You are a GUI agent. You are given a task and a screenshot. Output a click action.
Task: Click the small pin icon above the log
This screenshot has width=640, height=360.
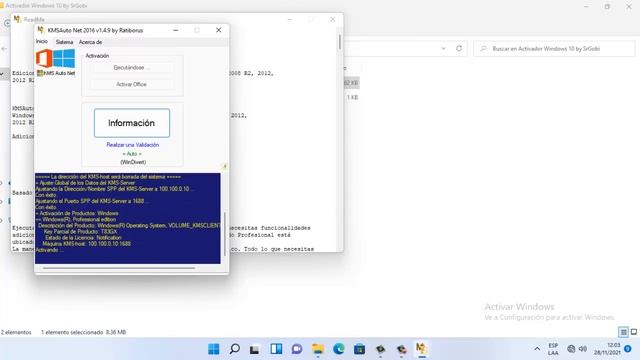[224, 167]
